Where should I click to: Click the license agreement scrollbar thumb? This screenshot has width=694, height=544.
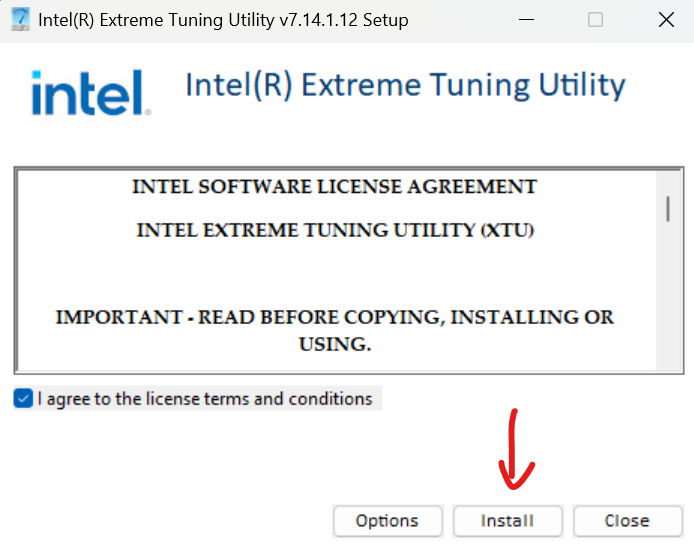click(x=668, y=208)
